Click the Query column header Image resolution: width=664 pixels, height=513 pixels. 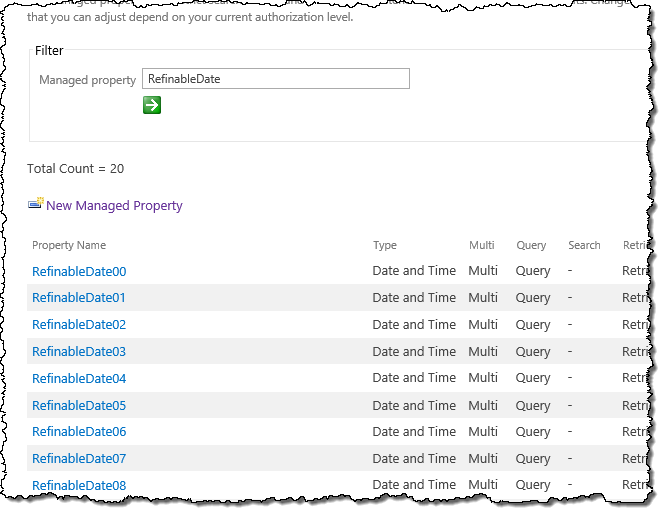531,245
